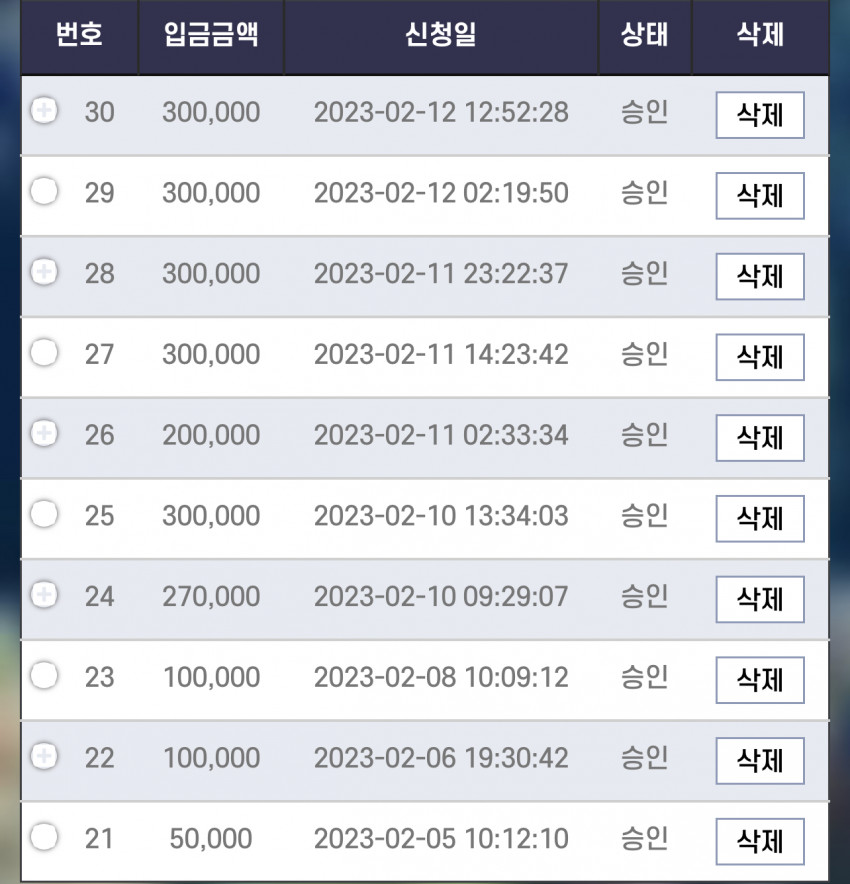
Task: Click 삭제 for row 28
Action: [760, 276]
